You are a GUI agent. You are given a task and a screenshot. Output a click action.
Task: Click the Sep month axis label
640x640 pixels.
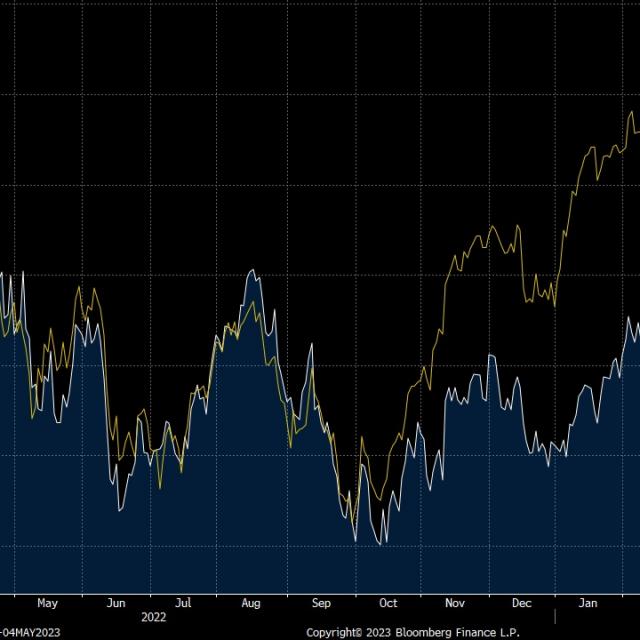click(321, 603)
